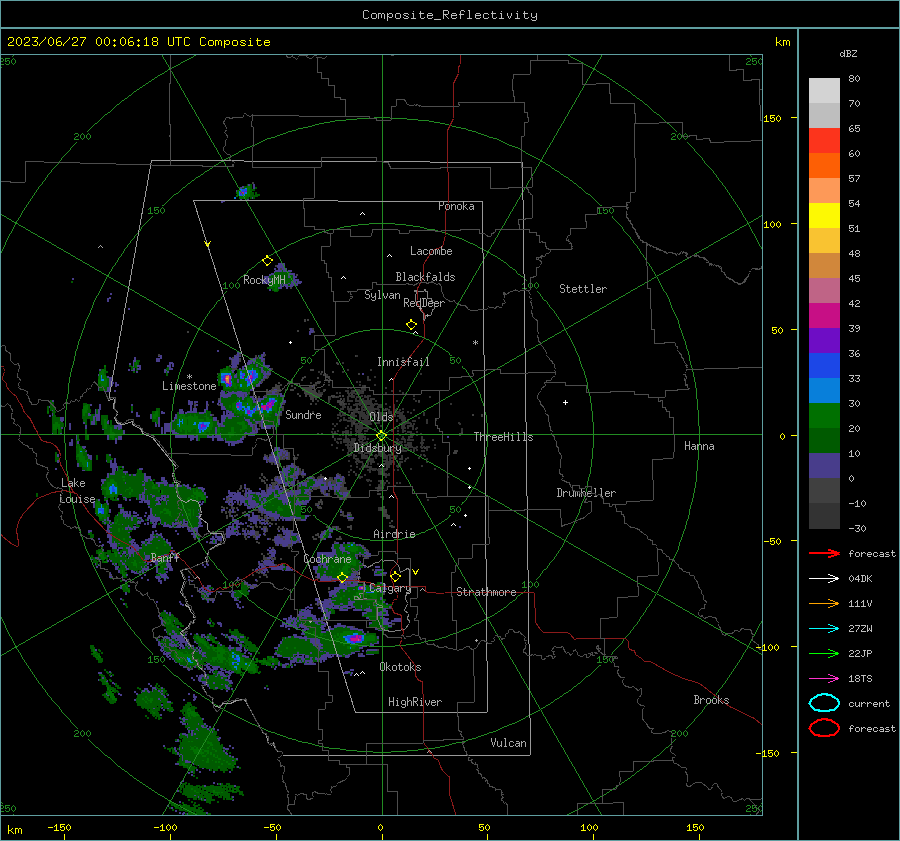Click the ThreeHills city label

coord(503,437)
